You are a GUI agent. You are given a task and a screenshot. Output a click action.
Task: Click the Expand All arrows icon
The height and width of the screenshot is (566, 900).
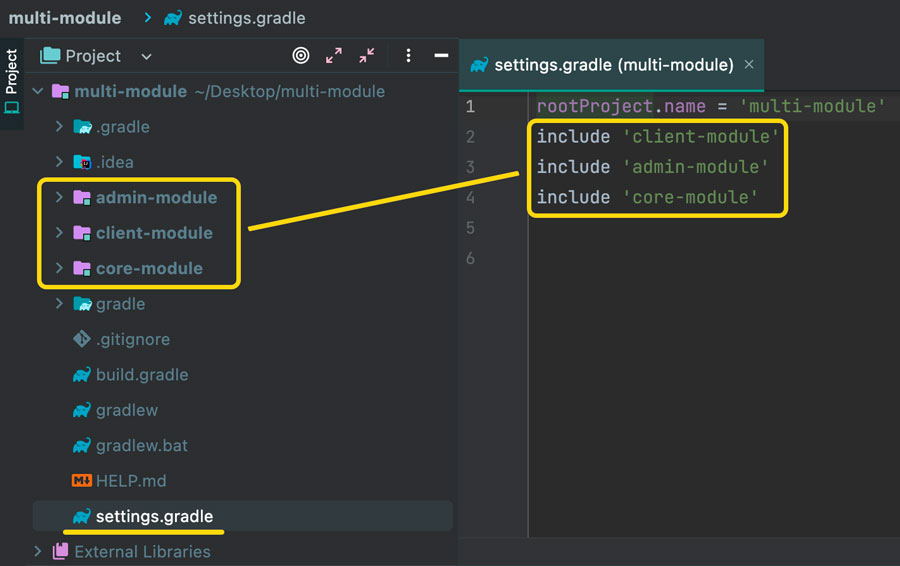(x=333, y=56)
